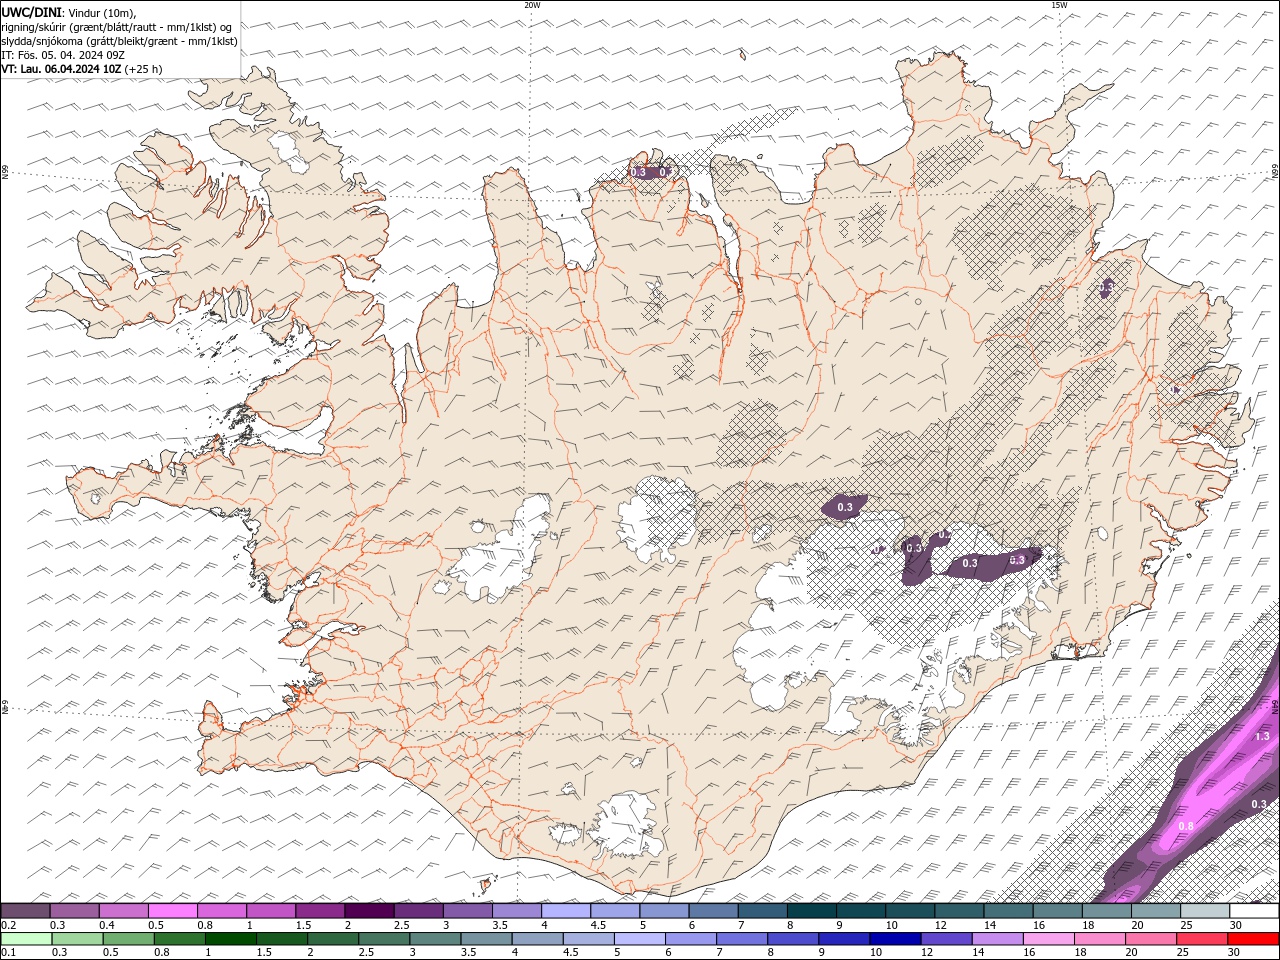Click the 20W longitude label
This screenshot has width=1280, height=960.
532,5
